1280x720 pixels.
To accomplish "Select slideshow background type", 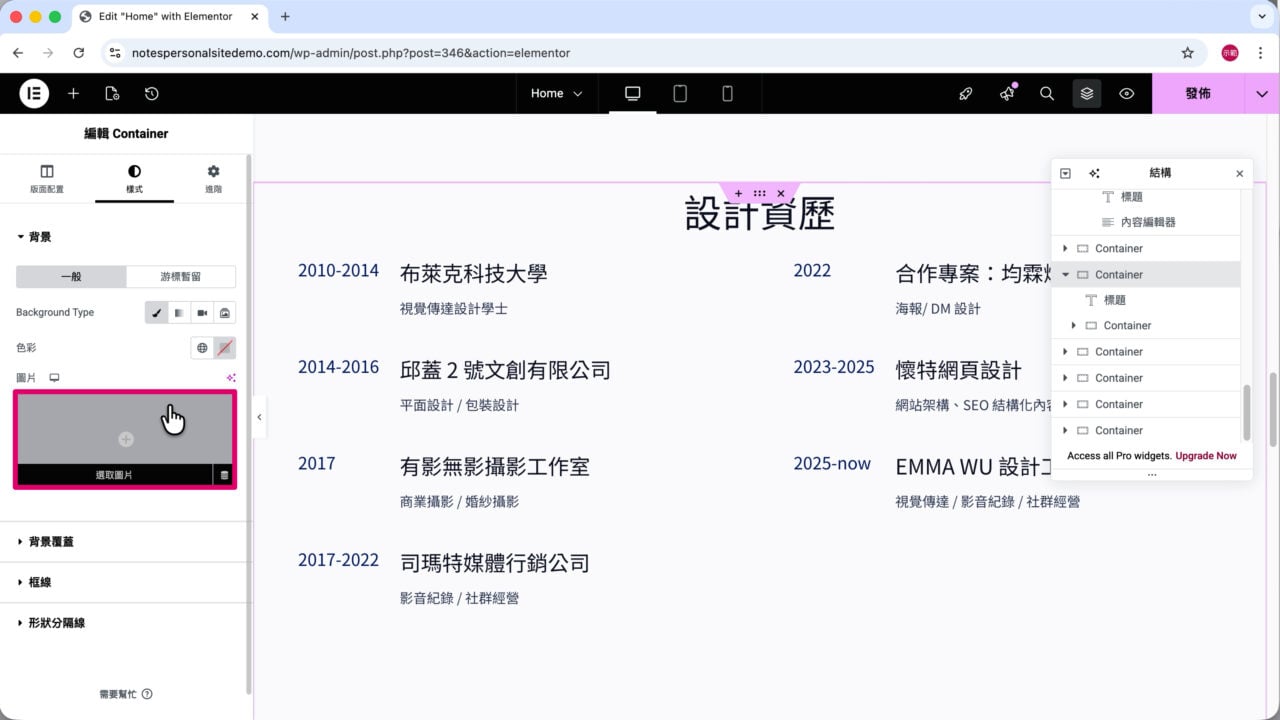I will point(225,313).
